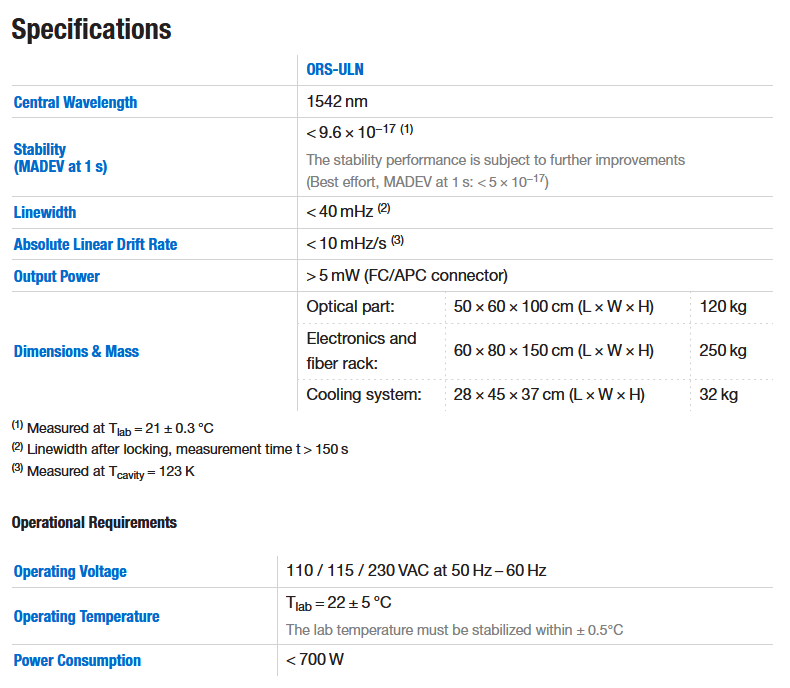Click the 1542 nm value
This screenshot has width=790, height=688.
[338, 102]
